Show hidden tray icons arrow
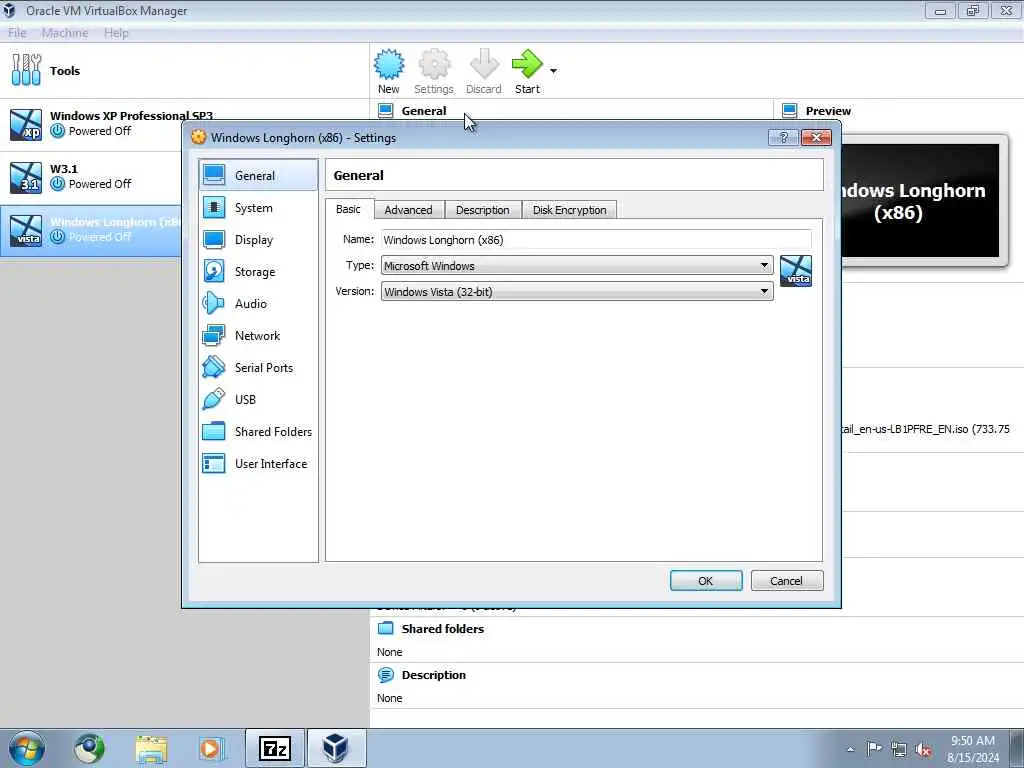Image resolution: width=1024 pixels, height=768 pixels. [850, 749]
